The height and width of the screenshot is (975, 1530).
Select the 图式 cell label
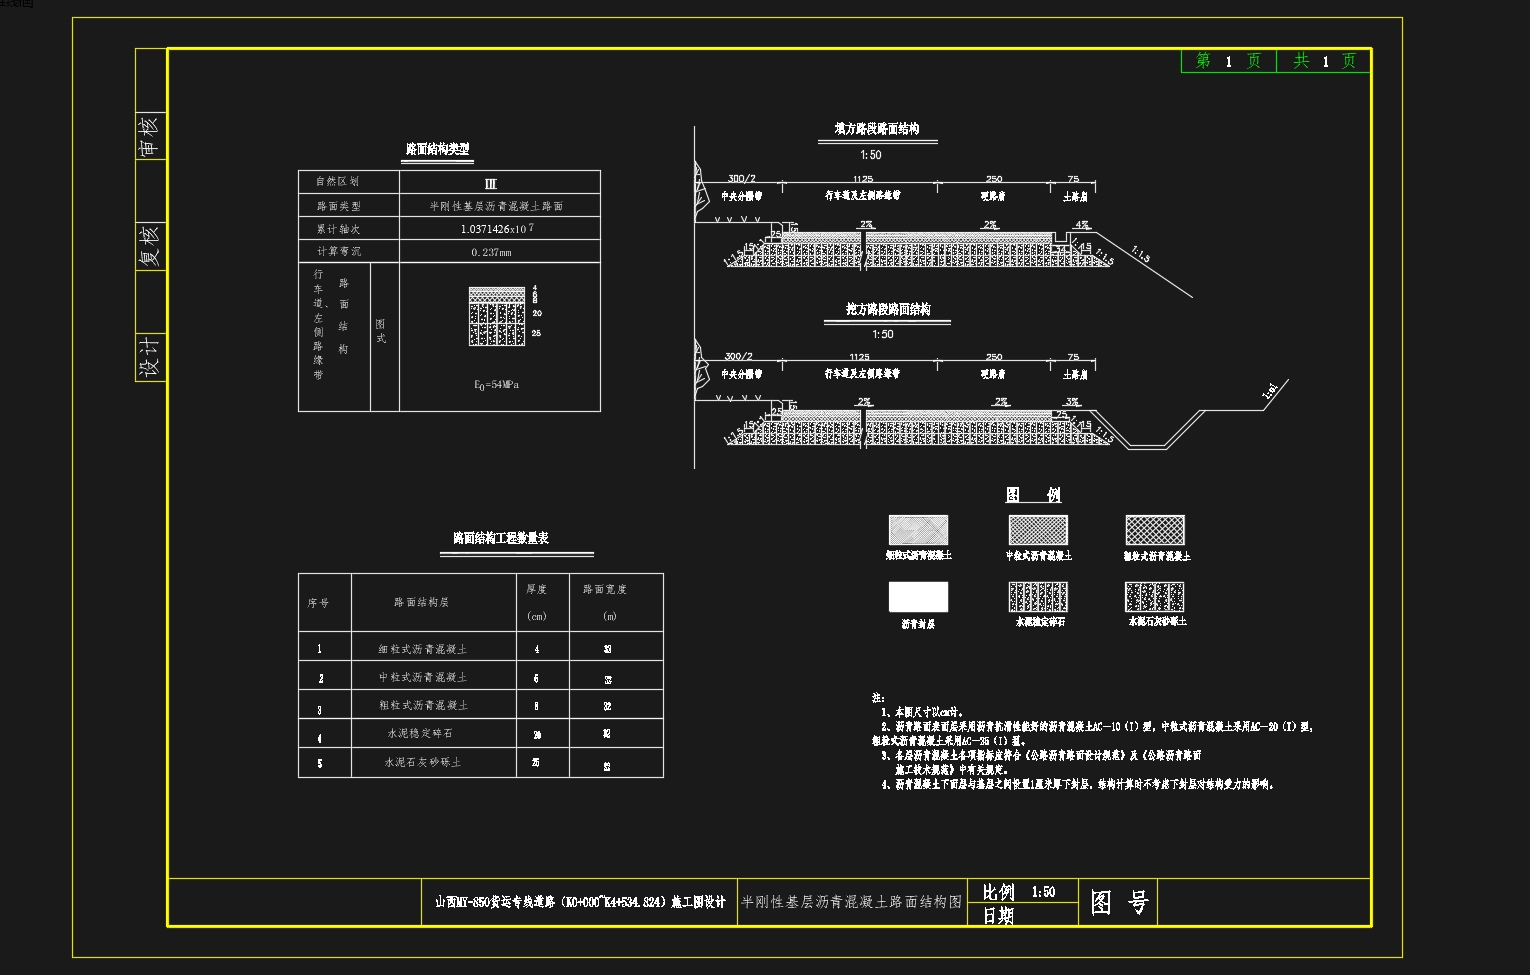point(381,331)
